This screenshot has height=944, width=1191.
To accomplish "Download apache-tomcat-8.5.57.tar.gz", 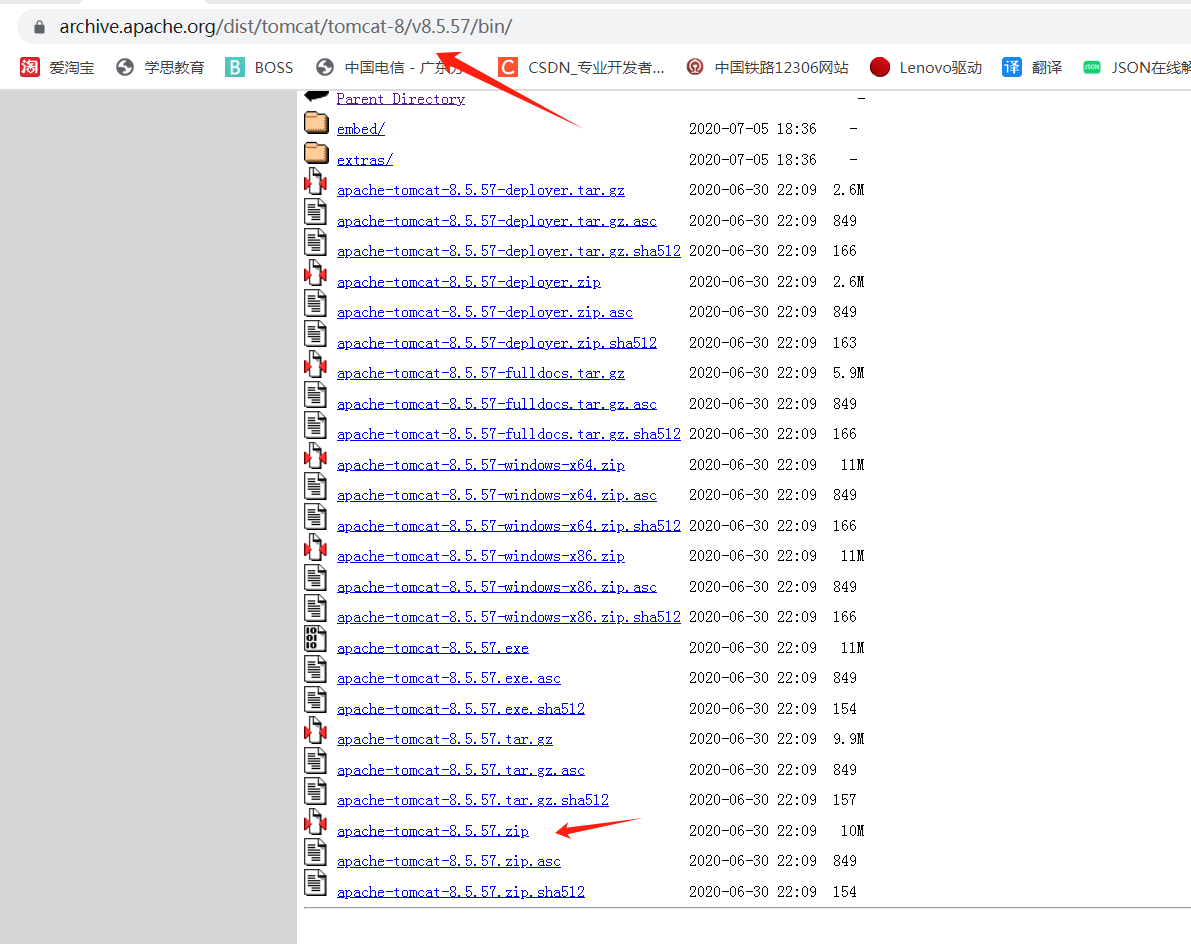I will point(444,740).
